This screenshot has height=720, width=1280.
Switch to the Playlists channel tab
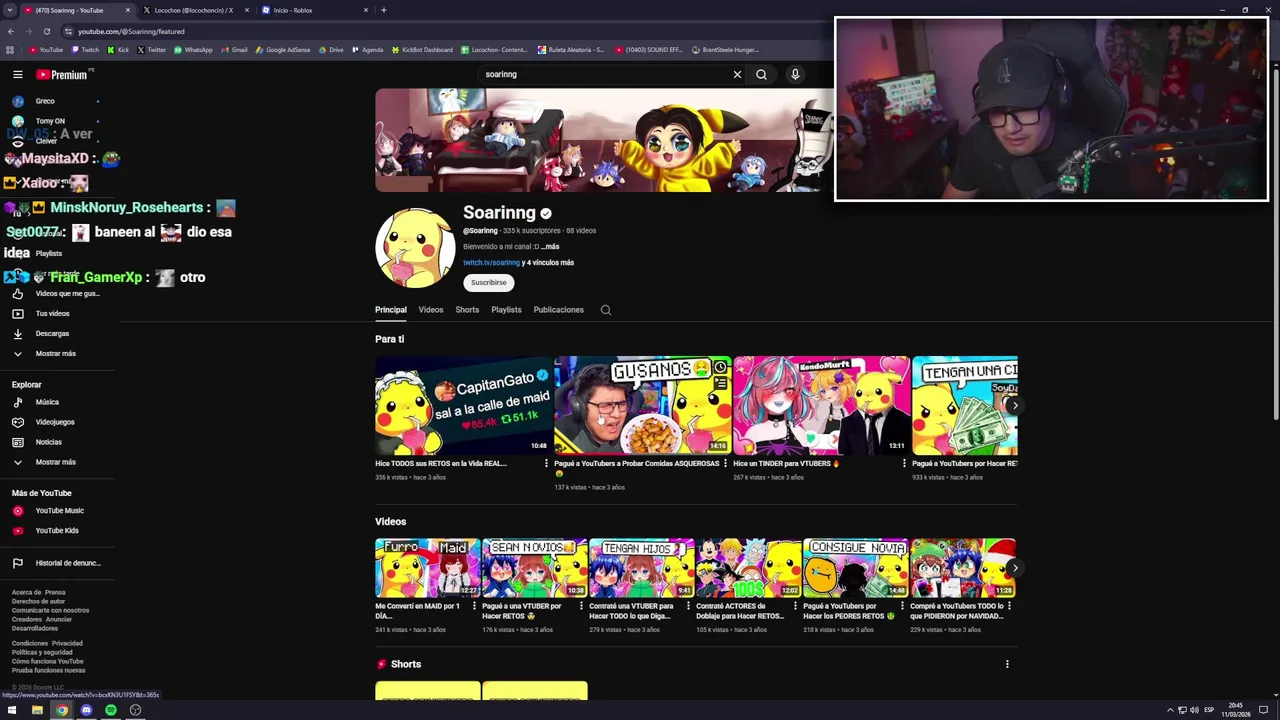506,310
